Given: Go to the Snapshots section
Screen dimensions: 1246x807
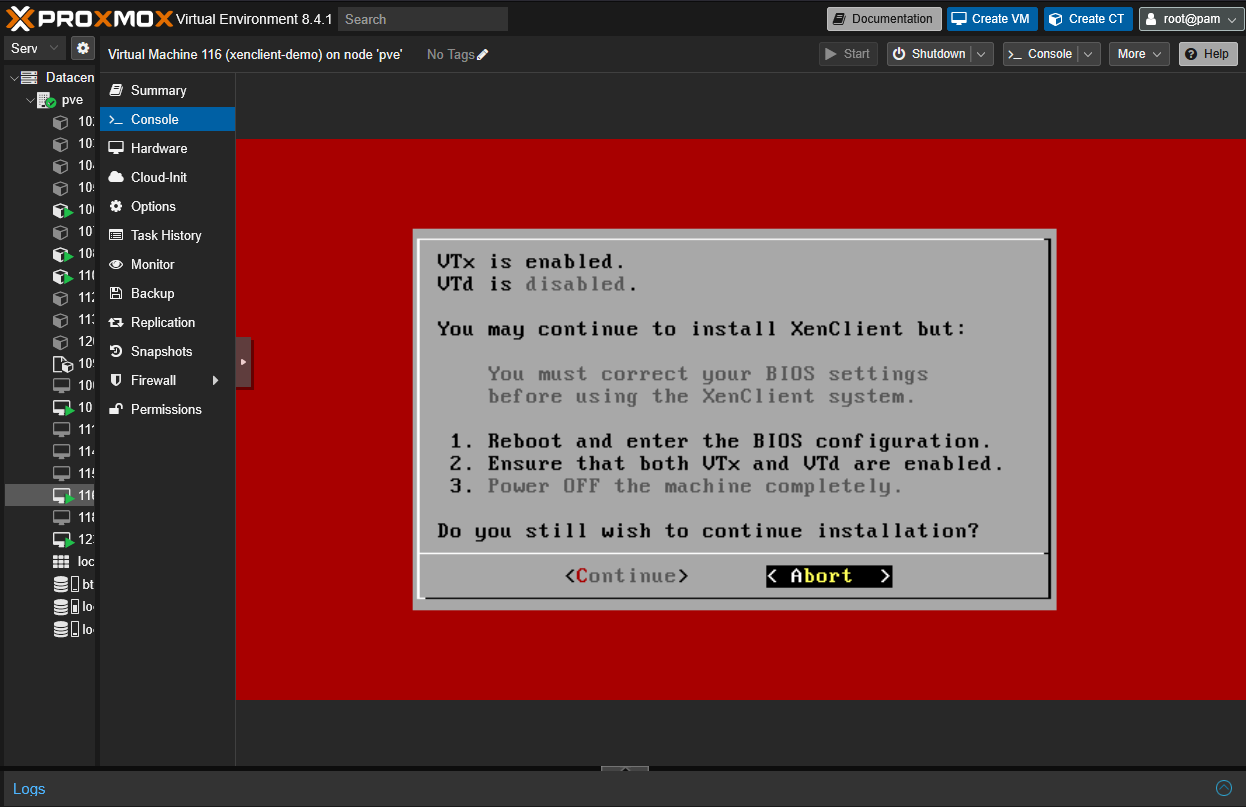Looking at the screenshot, I should tap(161, 351).
